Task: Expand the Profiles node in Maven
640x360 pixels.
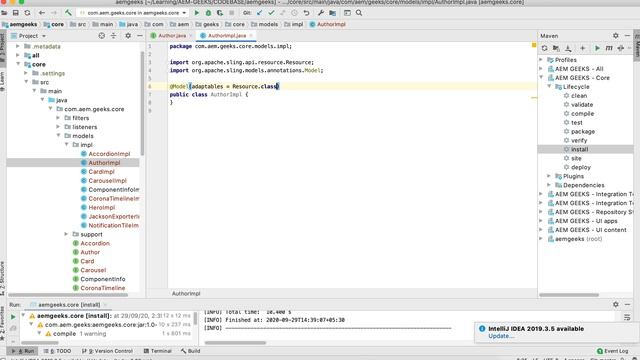Action: tap(541, 60)
